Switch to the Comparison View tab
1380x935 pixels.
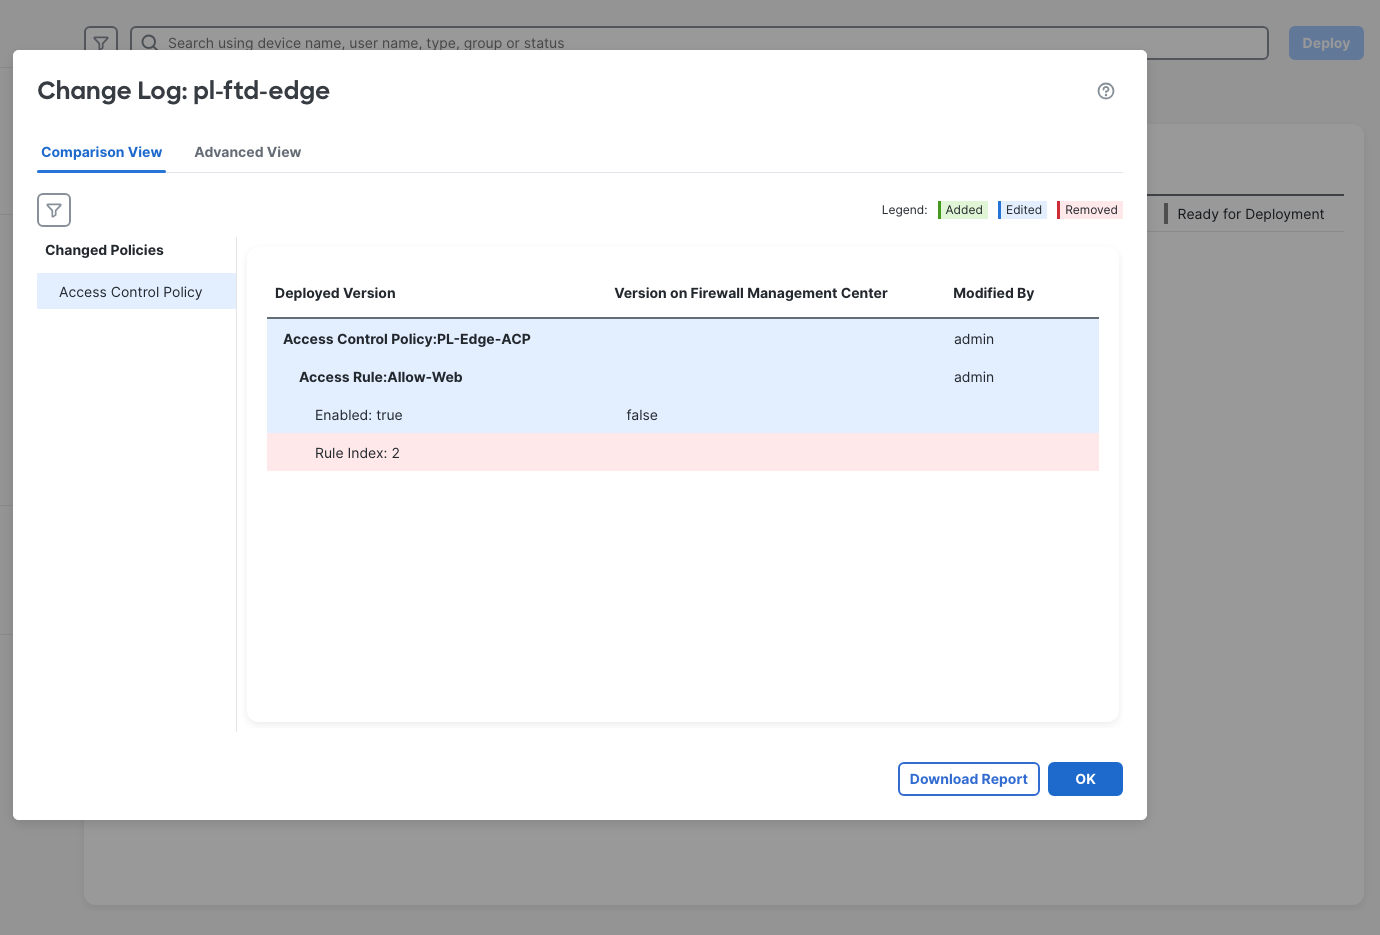coord(102,152)
